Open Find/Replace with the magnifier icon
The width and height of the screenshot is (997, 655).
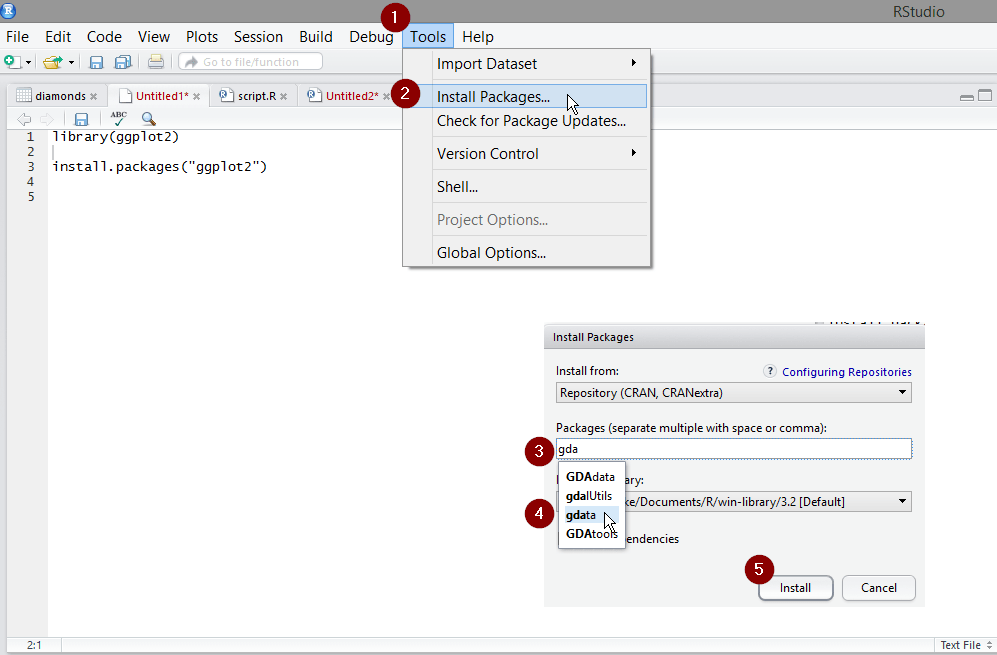pyautogui.click(x=149, y=119)
